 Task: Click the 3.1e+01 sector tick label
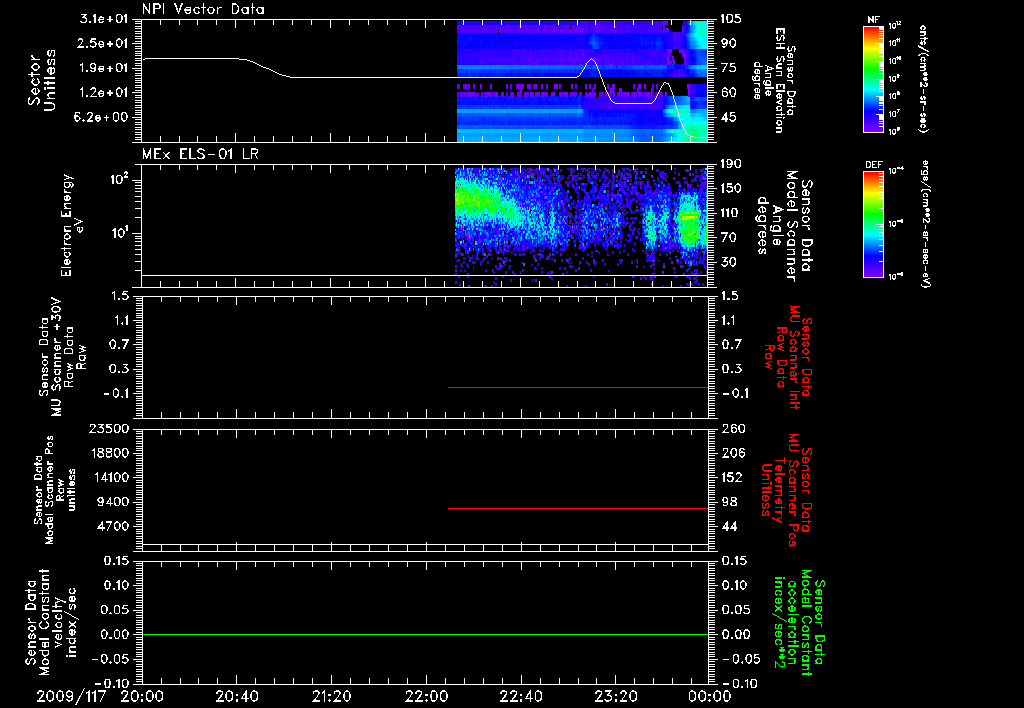click(104, 19)
